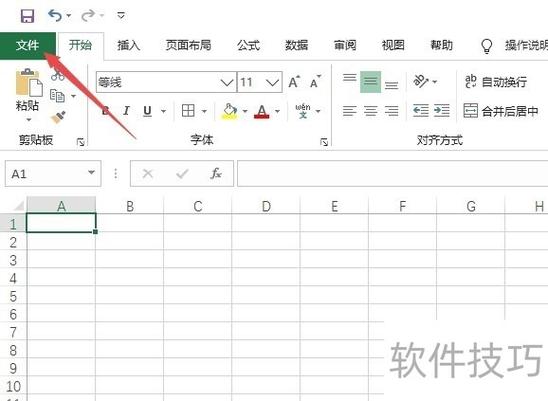This screenshot has width=548, height=401.
Task: Toggle italic formatting
Action: coord(126,111)
